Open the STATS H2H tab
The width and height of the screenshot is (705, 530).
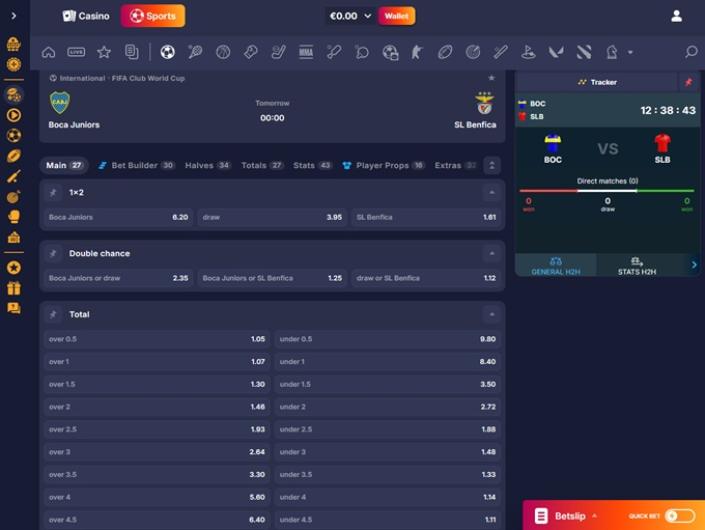[637, 265]
